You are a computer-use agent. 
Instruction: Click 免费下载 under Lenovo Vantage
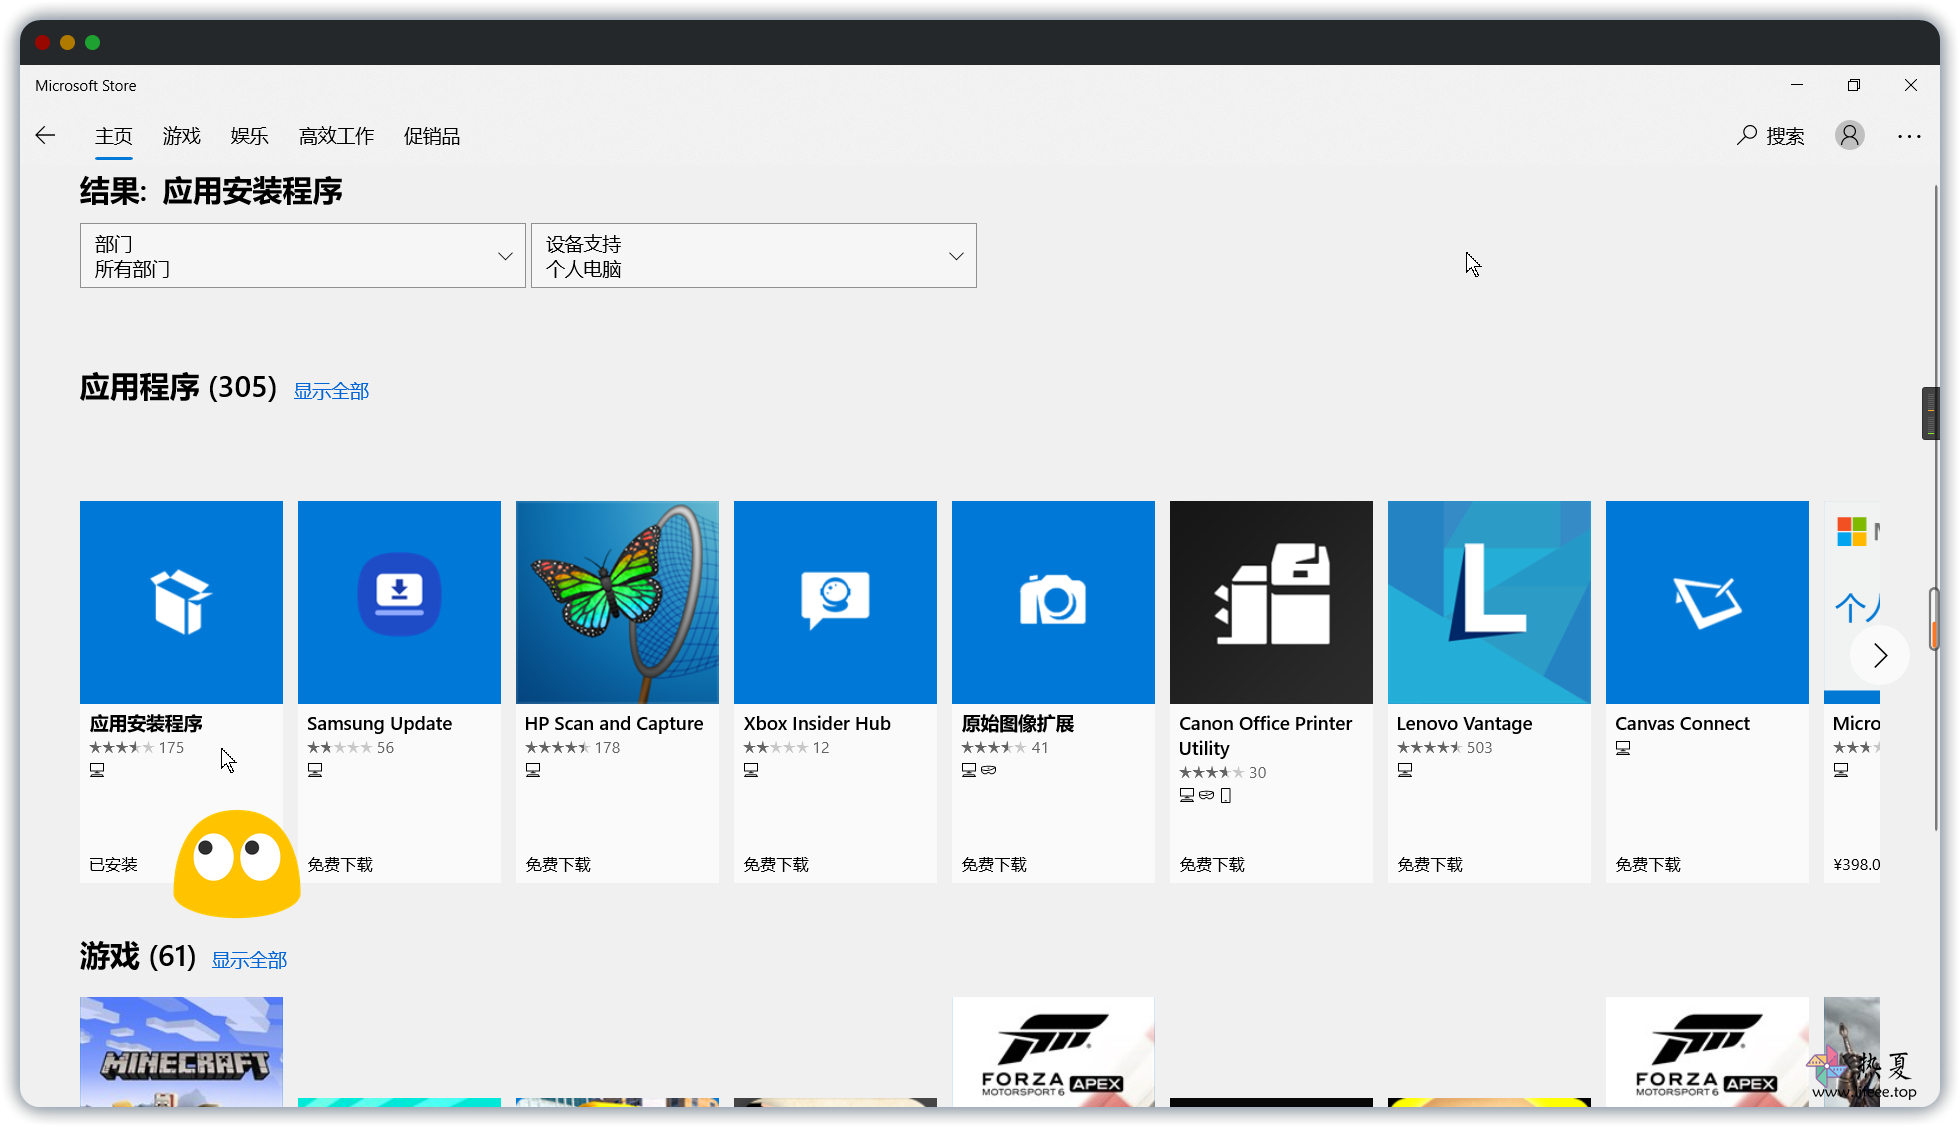[1430, 864]
